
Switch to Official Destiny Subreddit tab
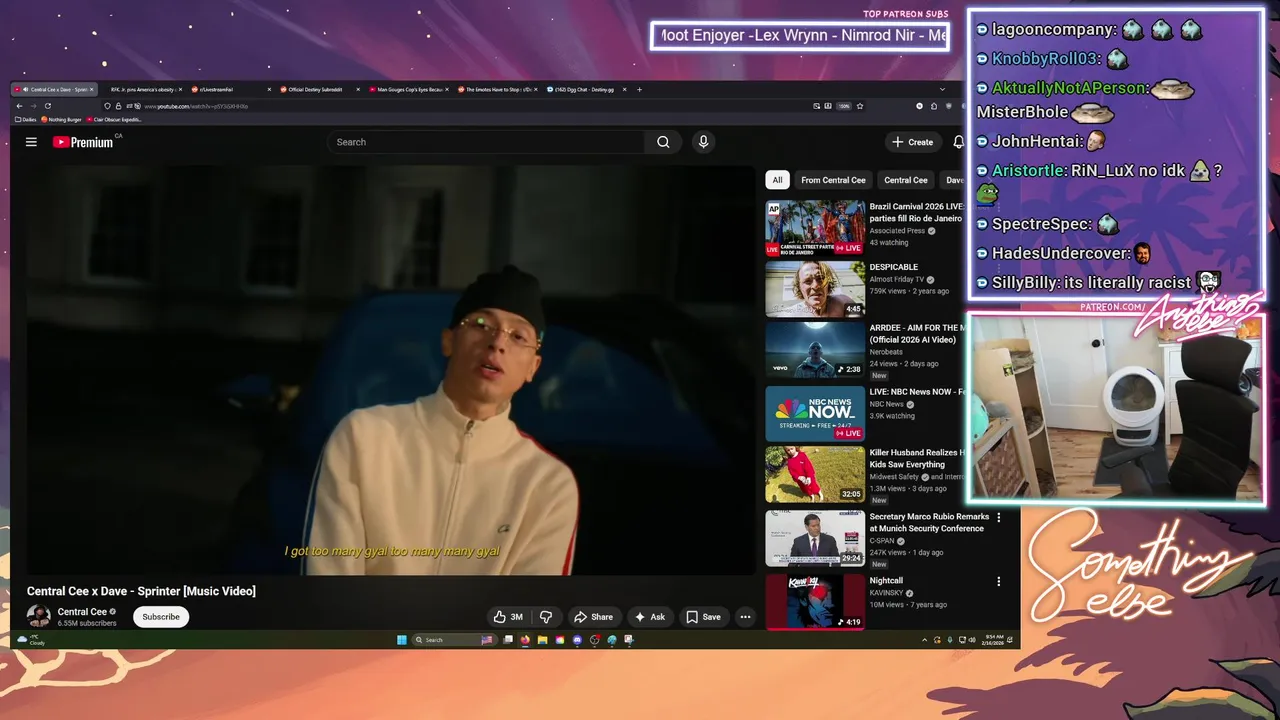coord(318,89)
